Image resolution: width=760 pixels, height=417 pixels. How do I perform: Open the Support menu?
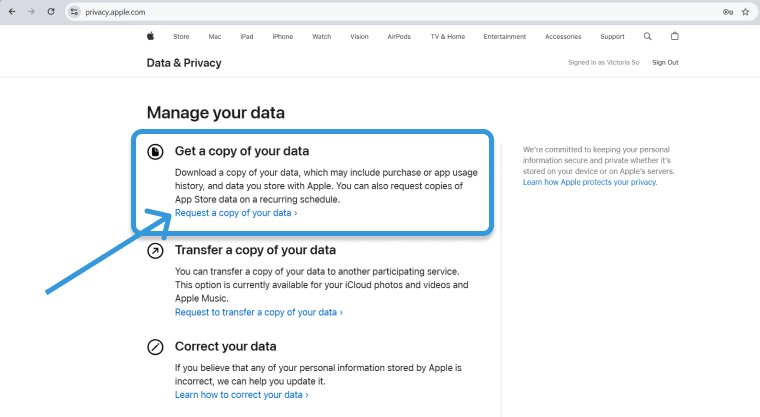(x=612, y=37)
